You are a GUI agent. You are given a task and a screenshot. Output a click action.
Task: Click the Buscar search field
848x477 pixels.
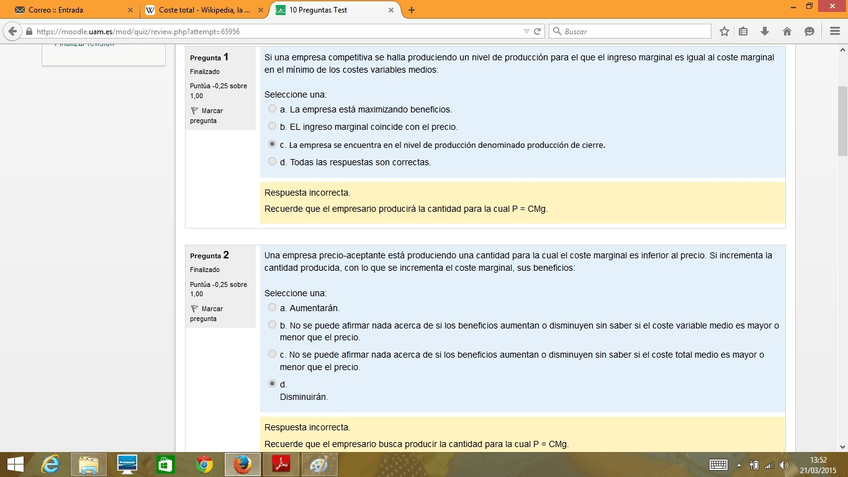click(x=630, y=31)
